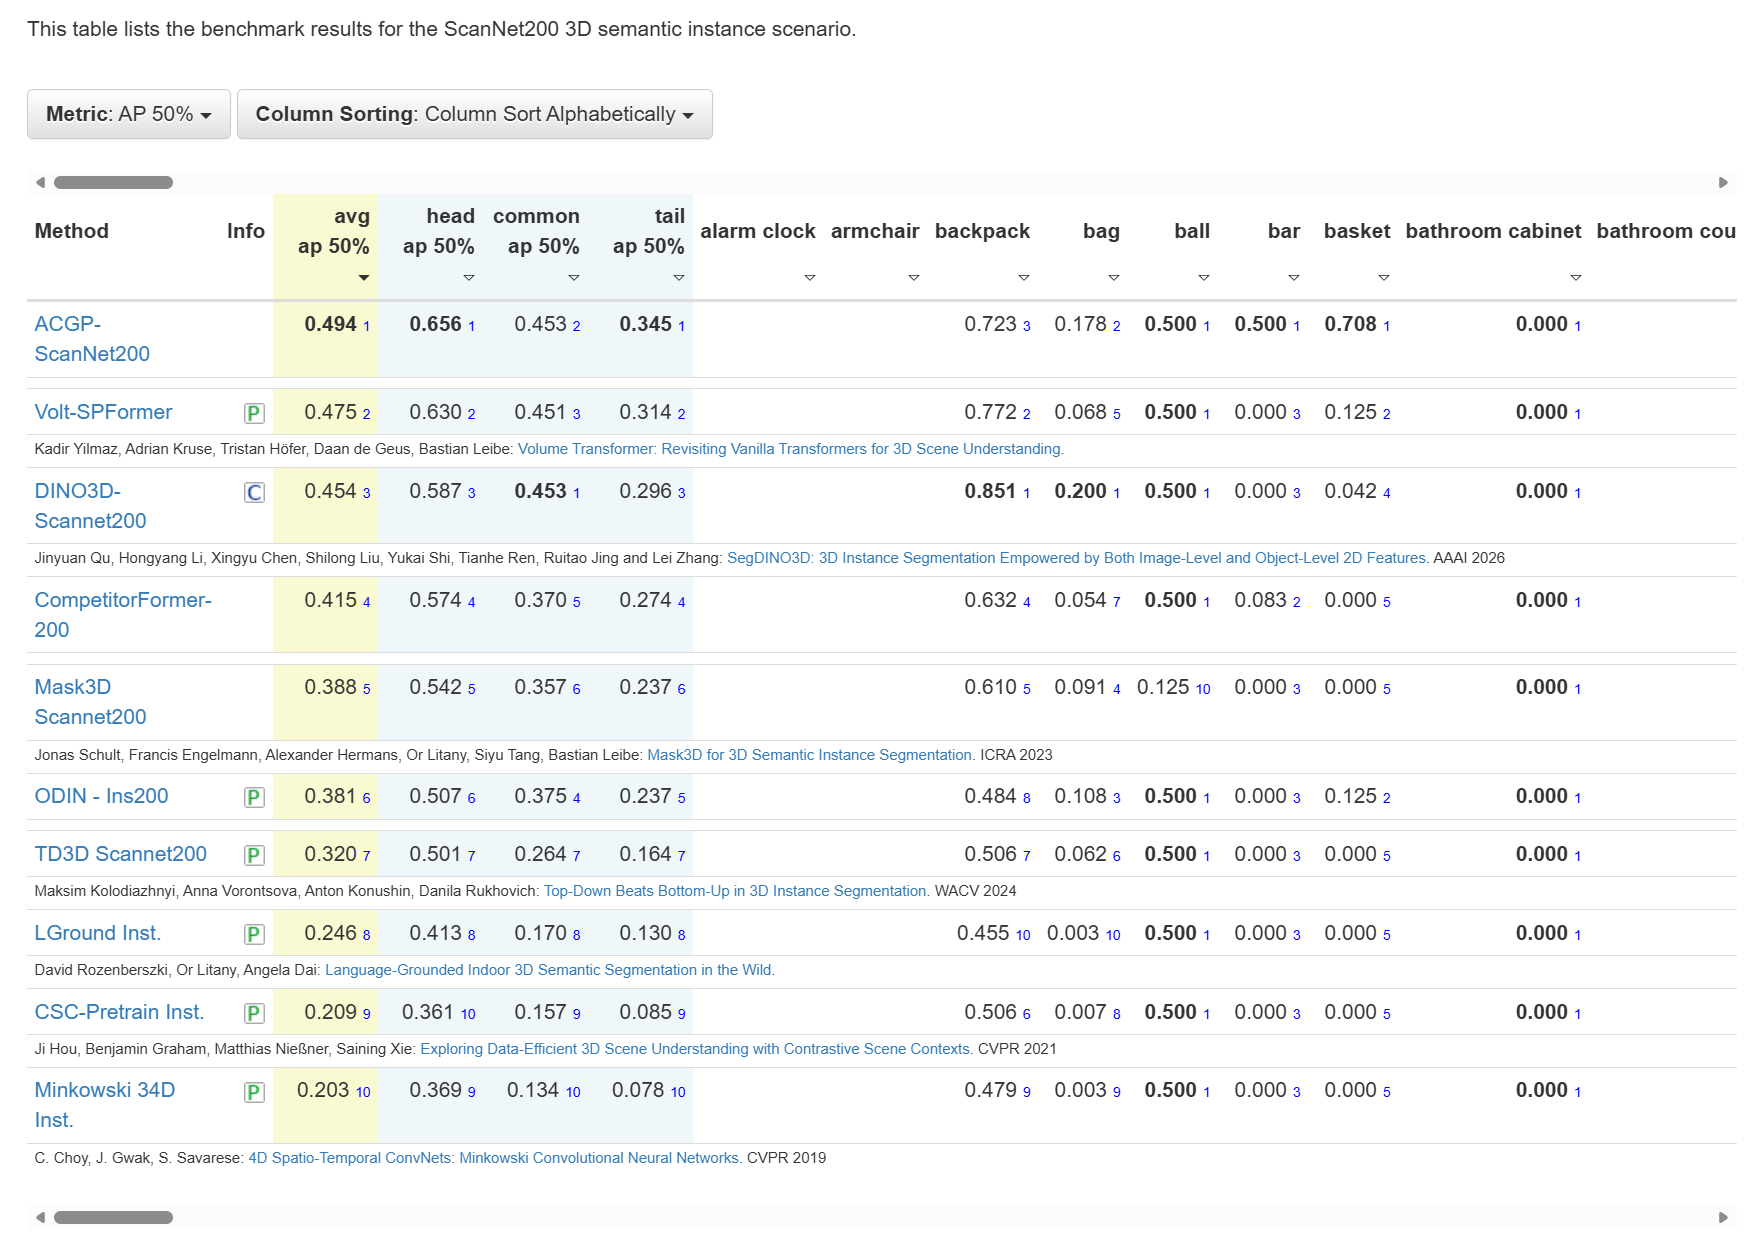Click the top scrollbar right arrow
The width and height of the screenshot is (1764, 1237).
1723,182
